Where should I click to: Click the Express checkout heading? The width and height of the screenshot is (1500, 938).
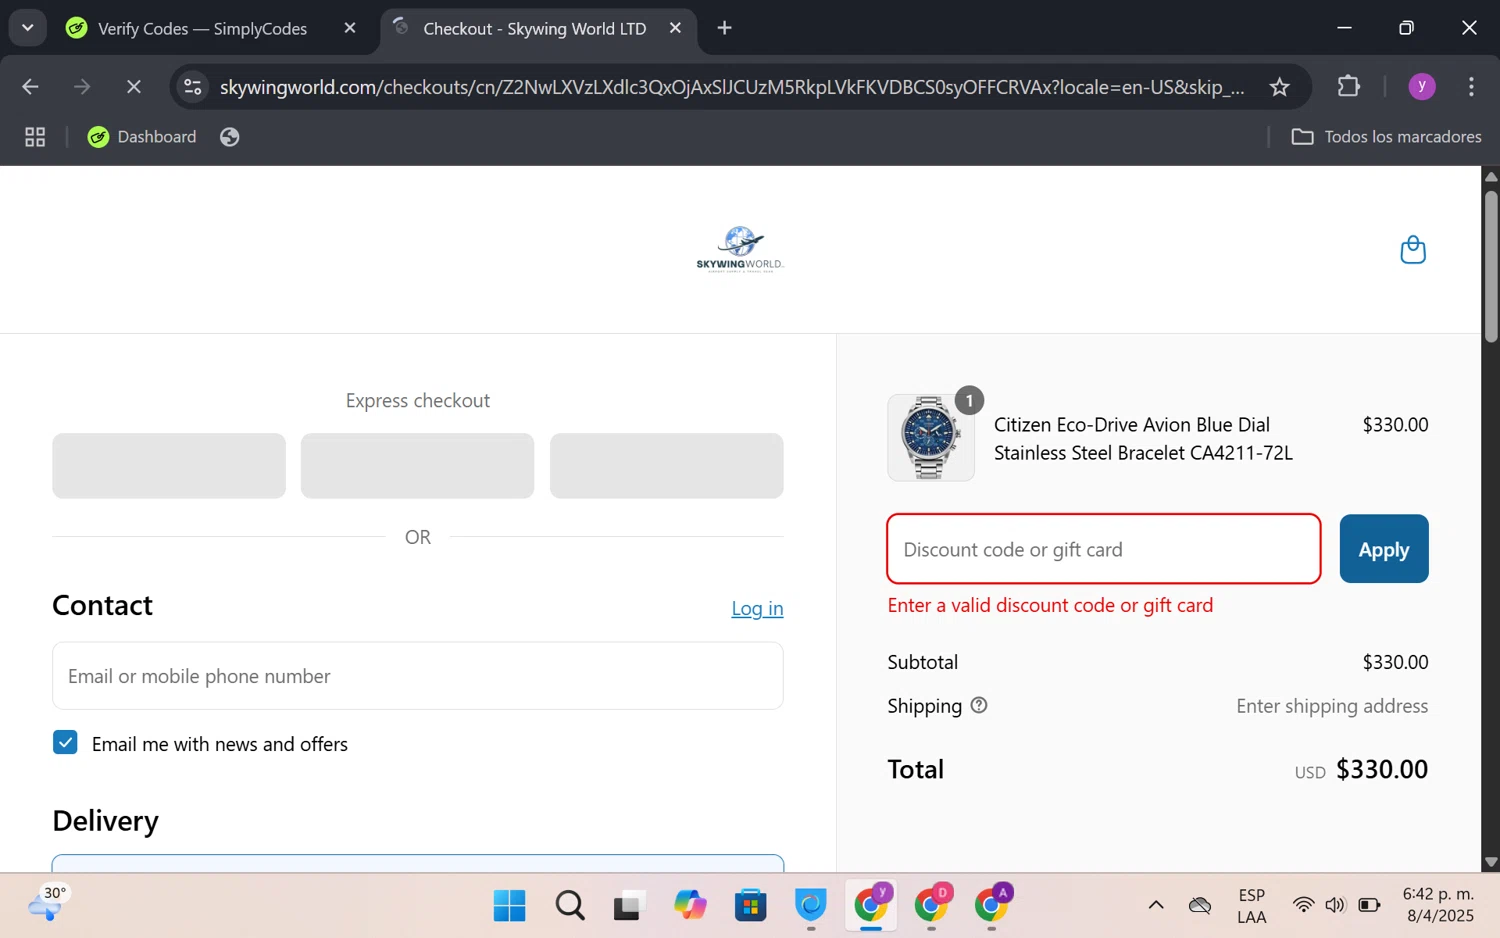(x=418, y=400)
